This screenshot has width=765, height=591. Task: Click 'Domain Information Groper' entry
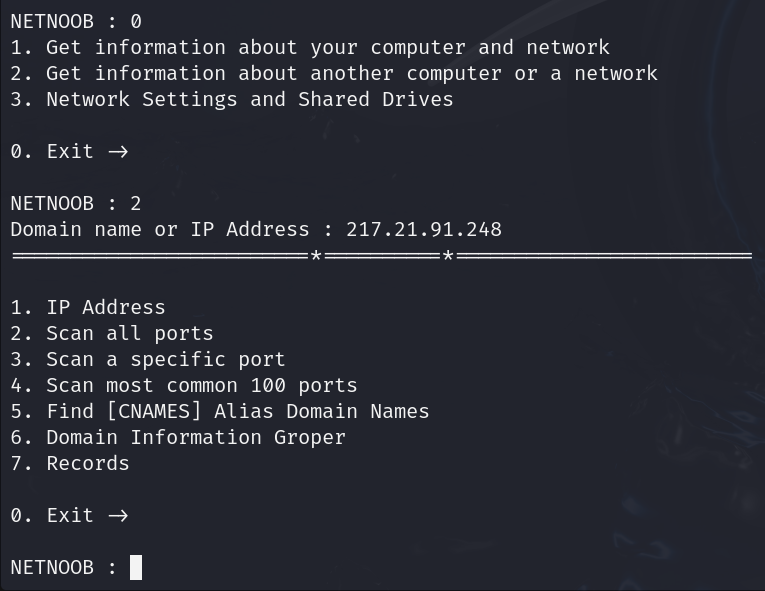click(x=178, y=438)
